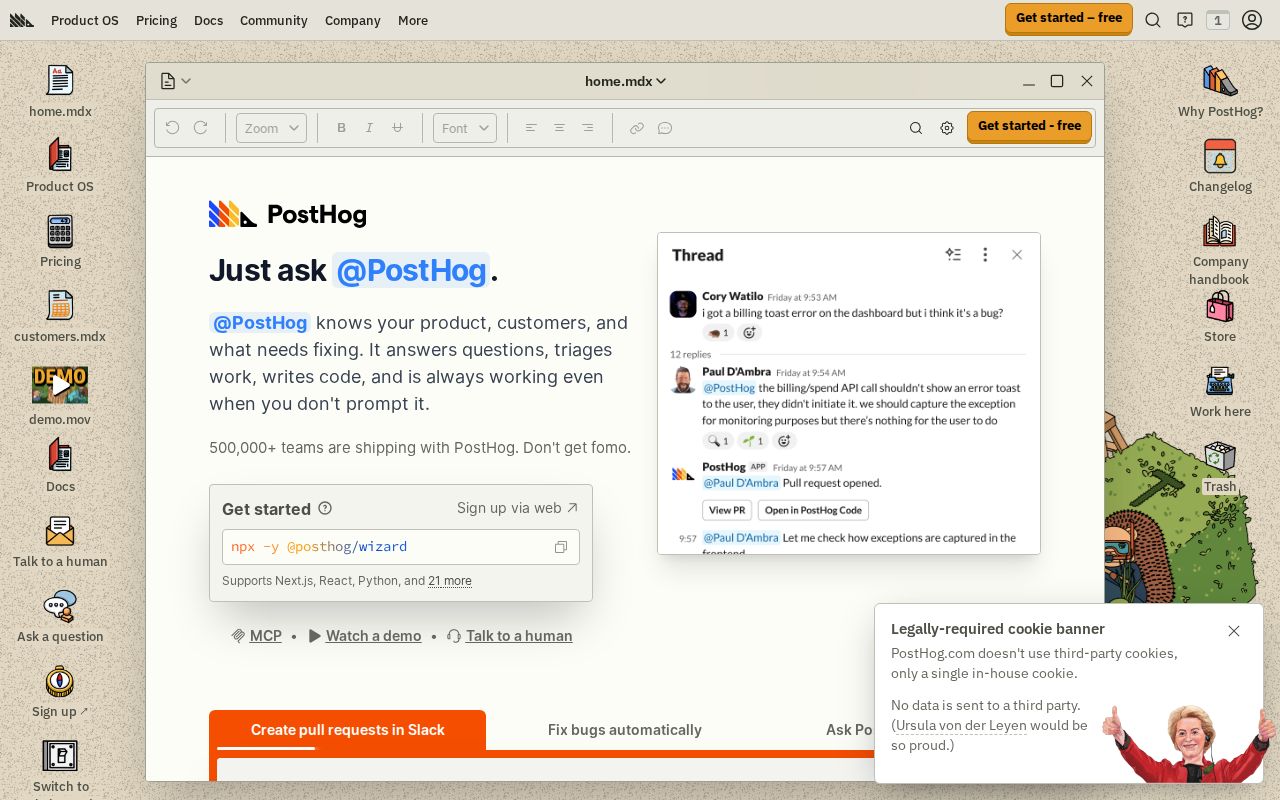
Task: Expand the Zoom dropdown
Action: [271, 128]
